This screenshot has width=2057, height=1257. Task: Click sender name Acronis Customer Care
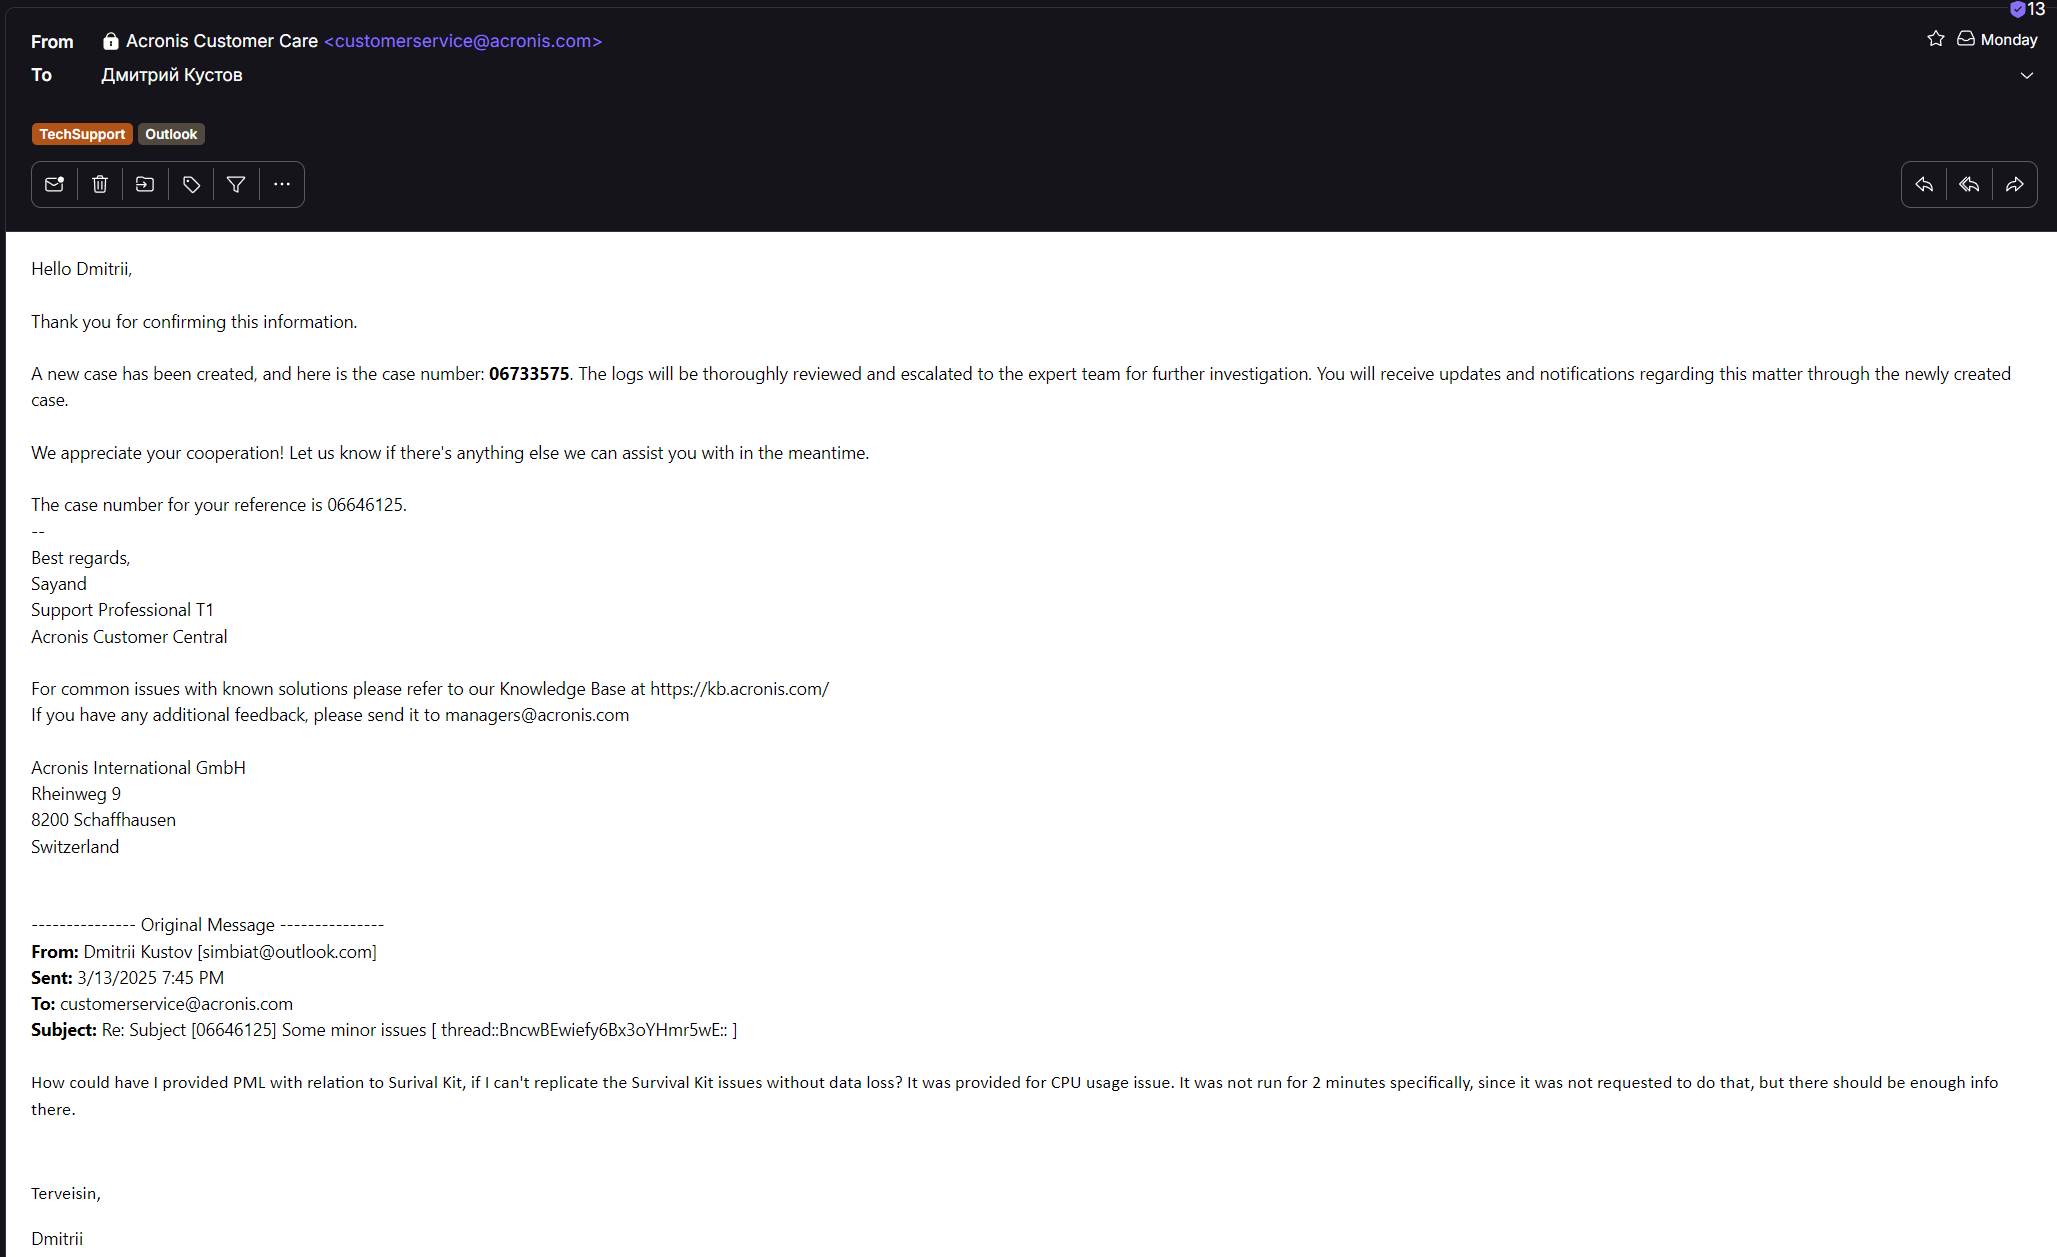click(x=222, y=41)
